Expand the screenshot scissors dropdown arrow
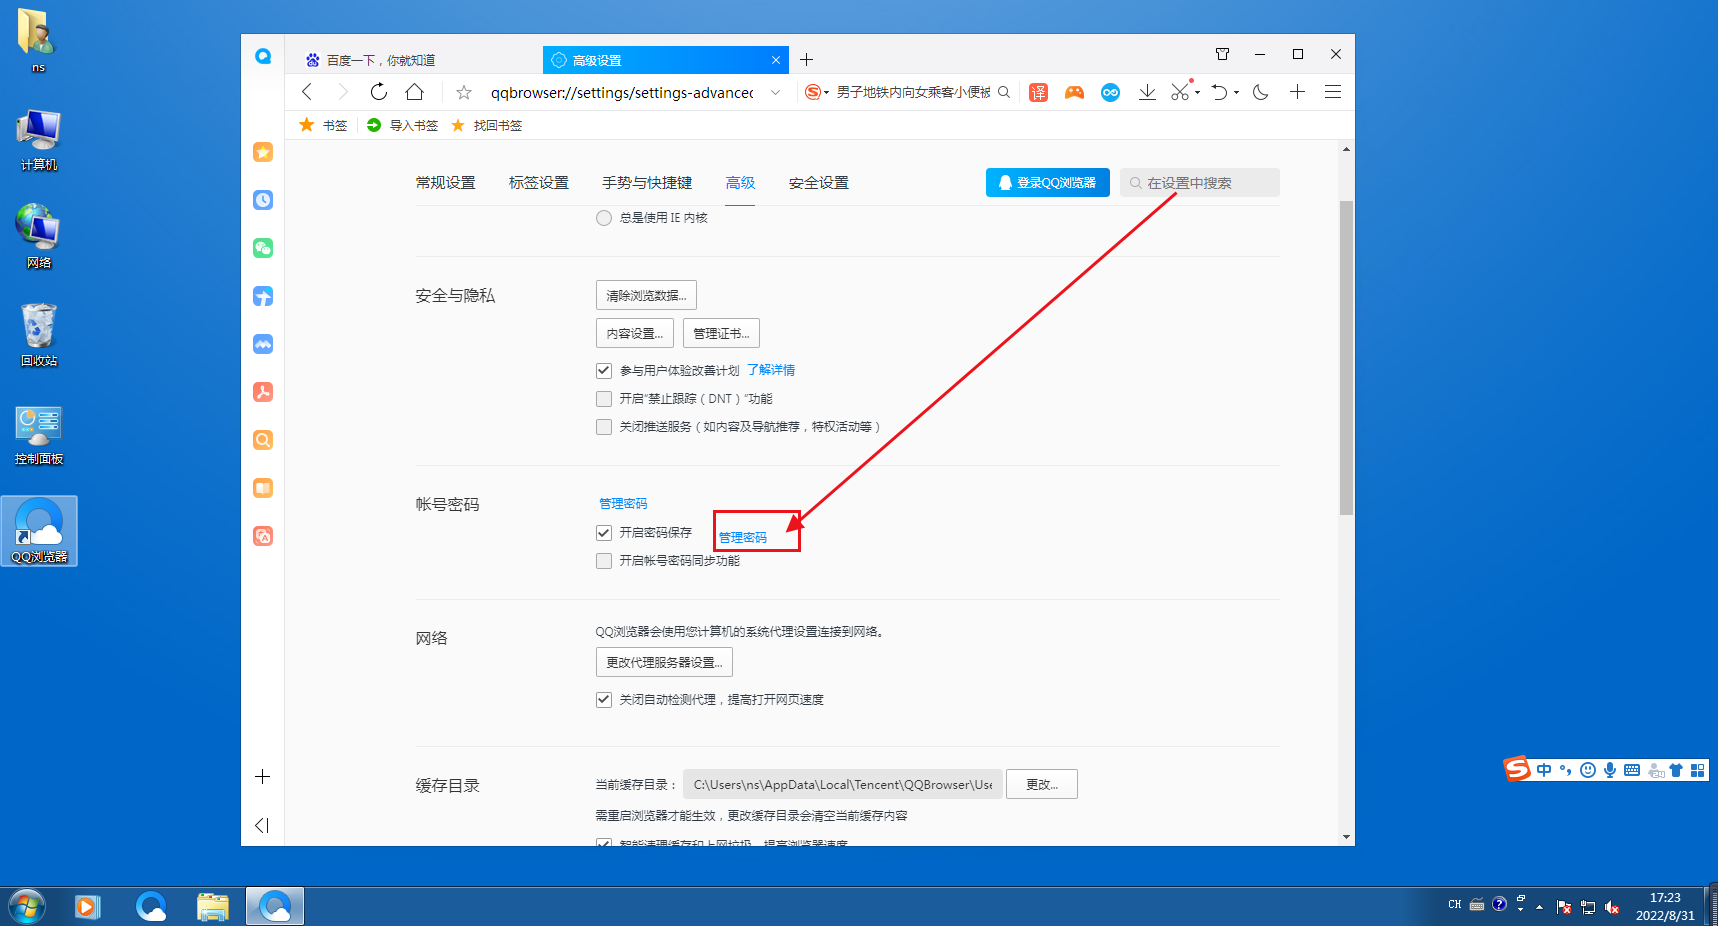This screenshot has height=926, width=1718. (x=1198, y=92)
